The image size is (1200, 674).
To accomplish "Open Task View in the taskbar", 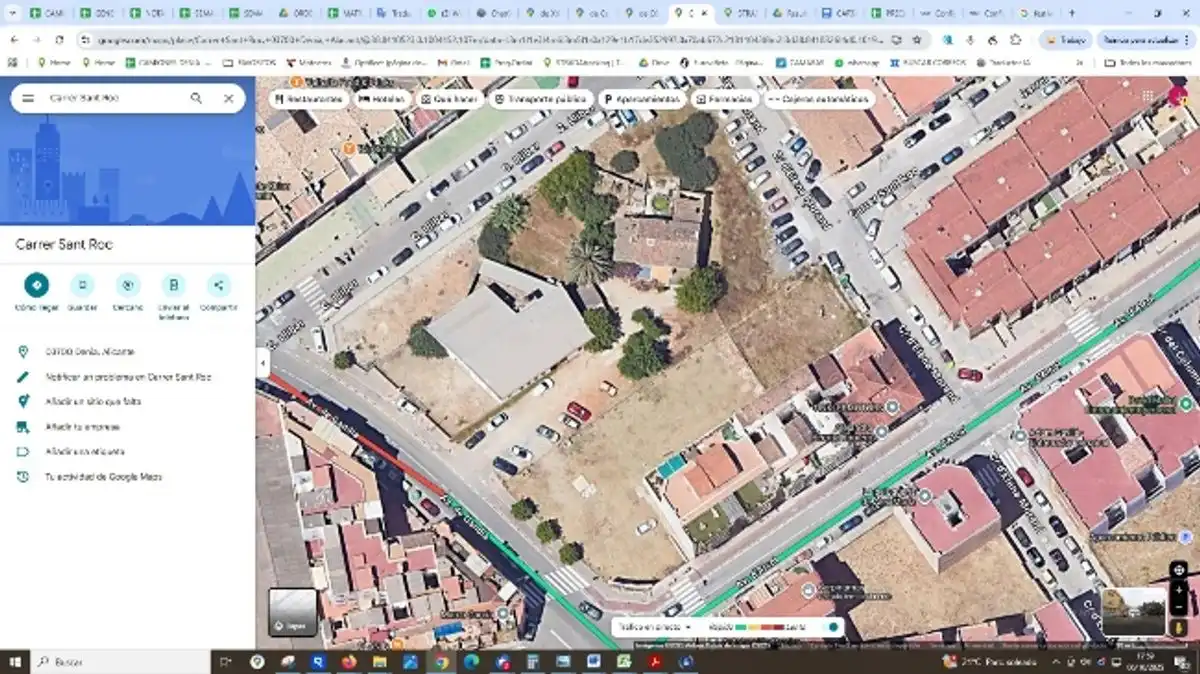I will [225, 662].
